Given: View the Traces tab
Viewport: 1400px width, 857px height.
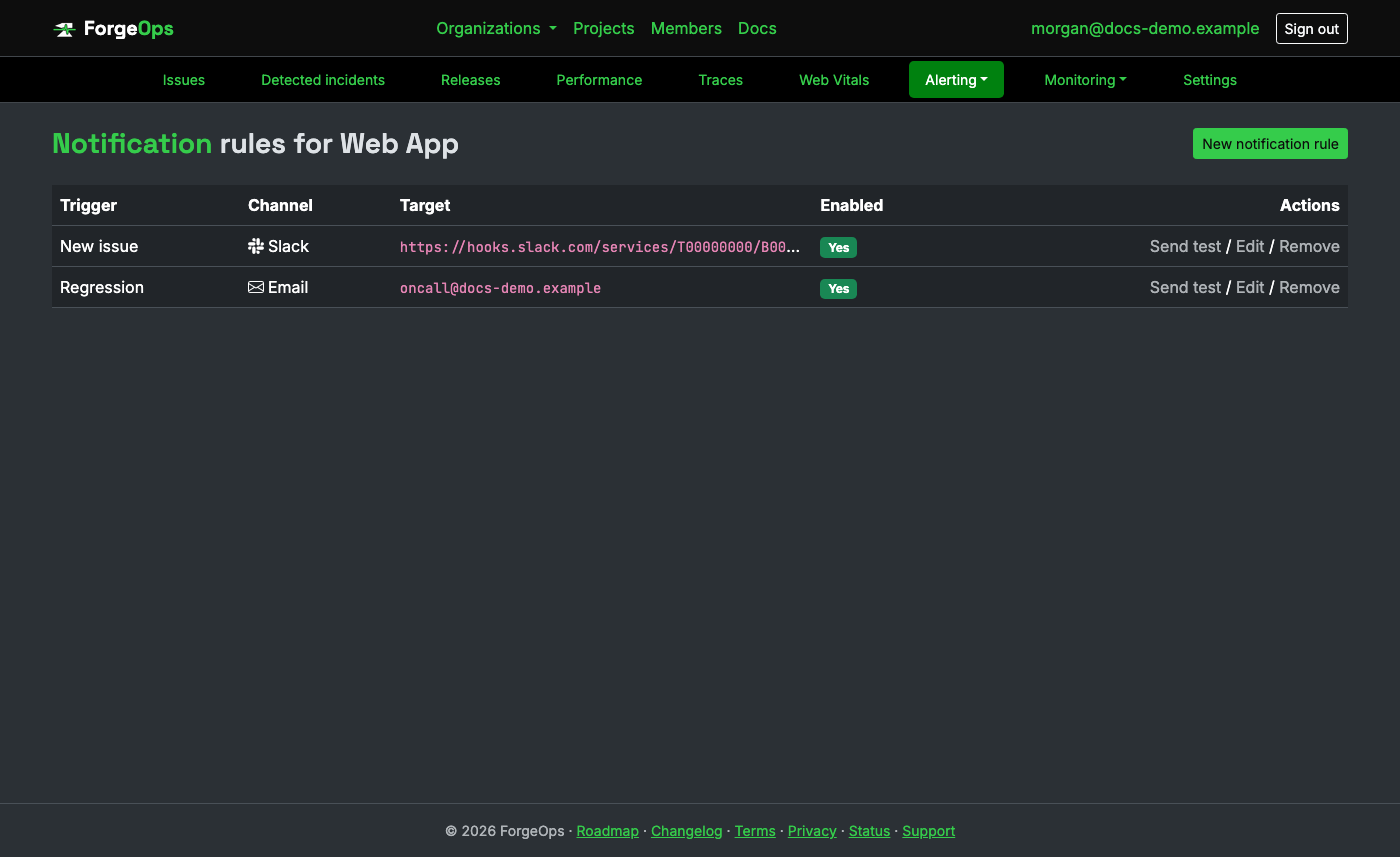Looking at the screenshot, I should point(720,80).
